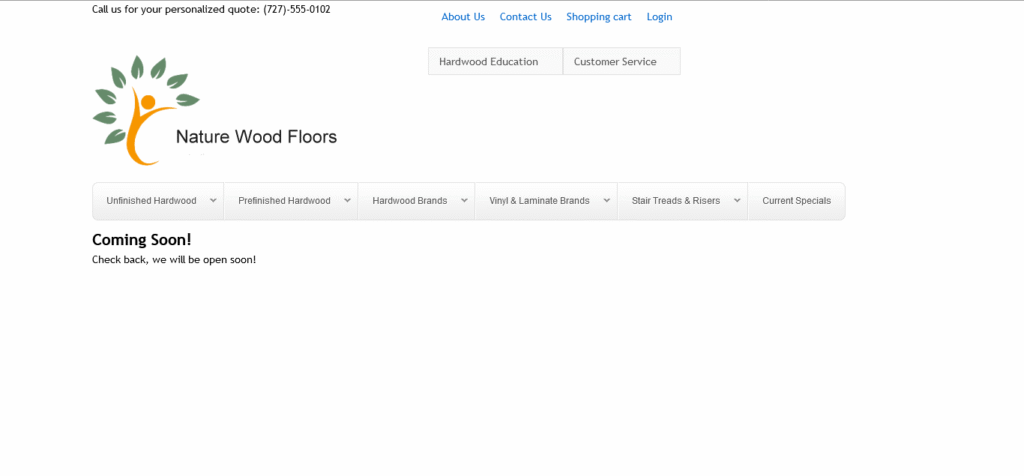Click the Unfinished Hardwood menu label
Viewport: 1024px width, 476px height.
[x=151, y=201]
